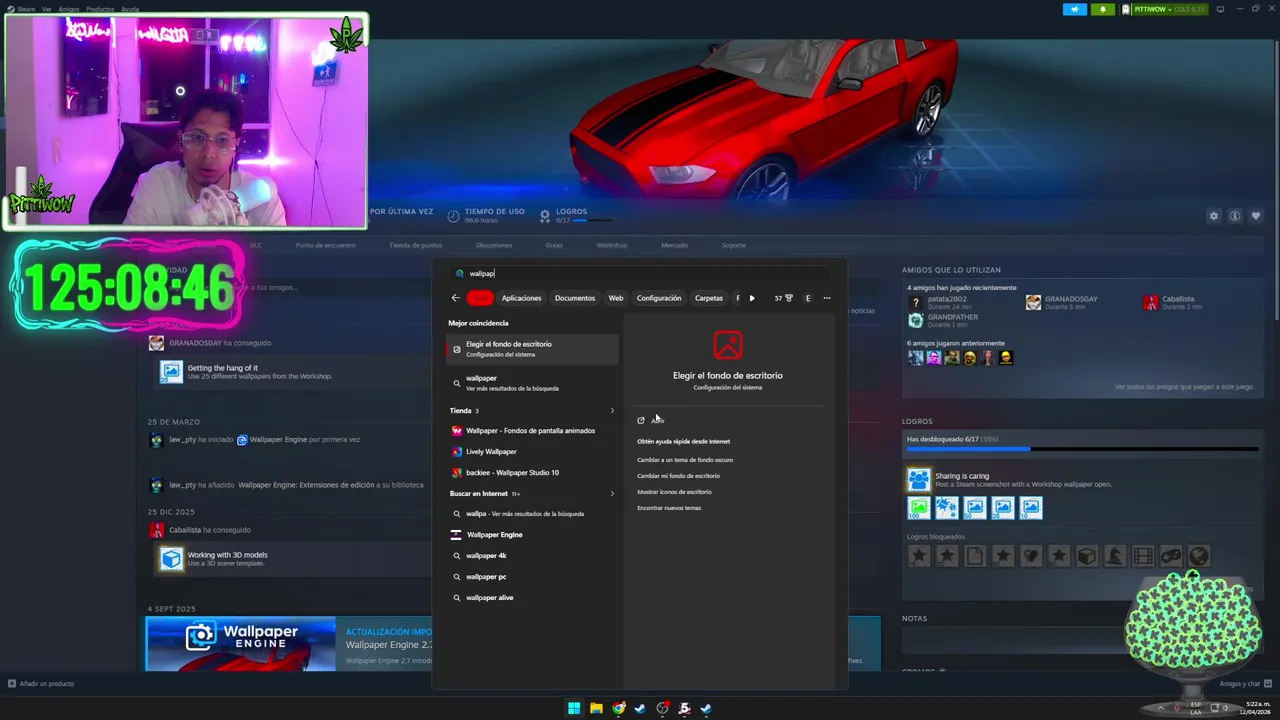Click the Abrir action in preview pane
Screen dimensions: 1280x720
pos(651,420)
